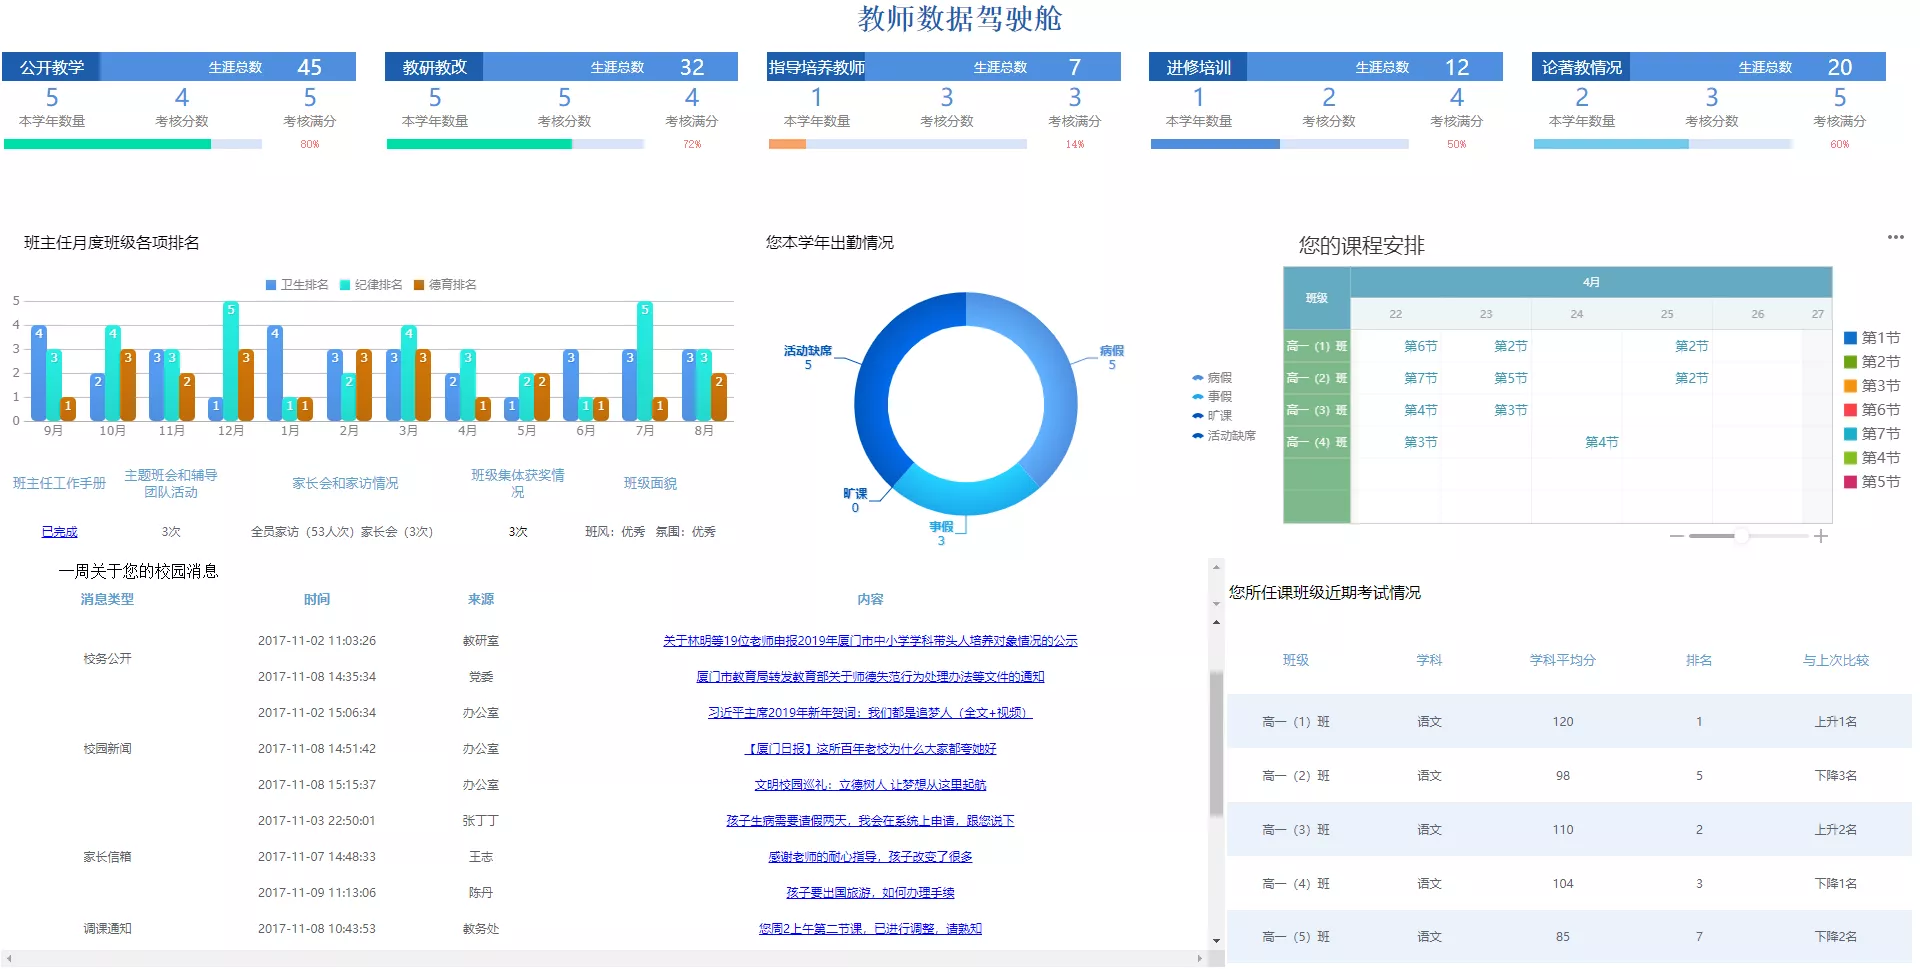Click the up arrow of the news scrollbar
The width and height of the screenshot is (1920, 969).
pyautogui.click(x=1216, y=622)
